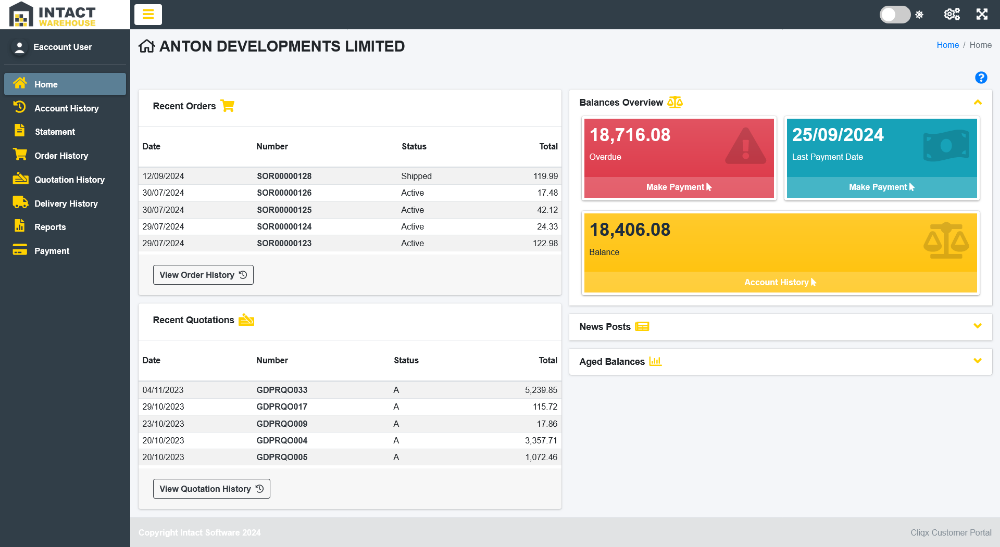This screenshot has width=1000, height=547.
Task: Click the Recent Quotations icon
Action: [x=246, y=320]
